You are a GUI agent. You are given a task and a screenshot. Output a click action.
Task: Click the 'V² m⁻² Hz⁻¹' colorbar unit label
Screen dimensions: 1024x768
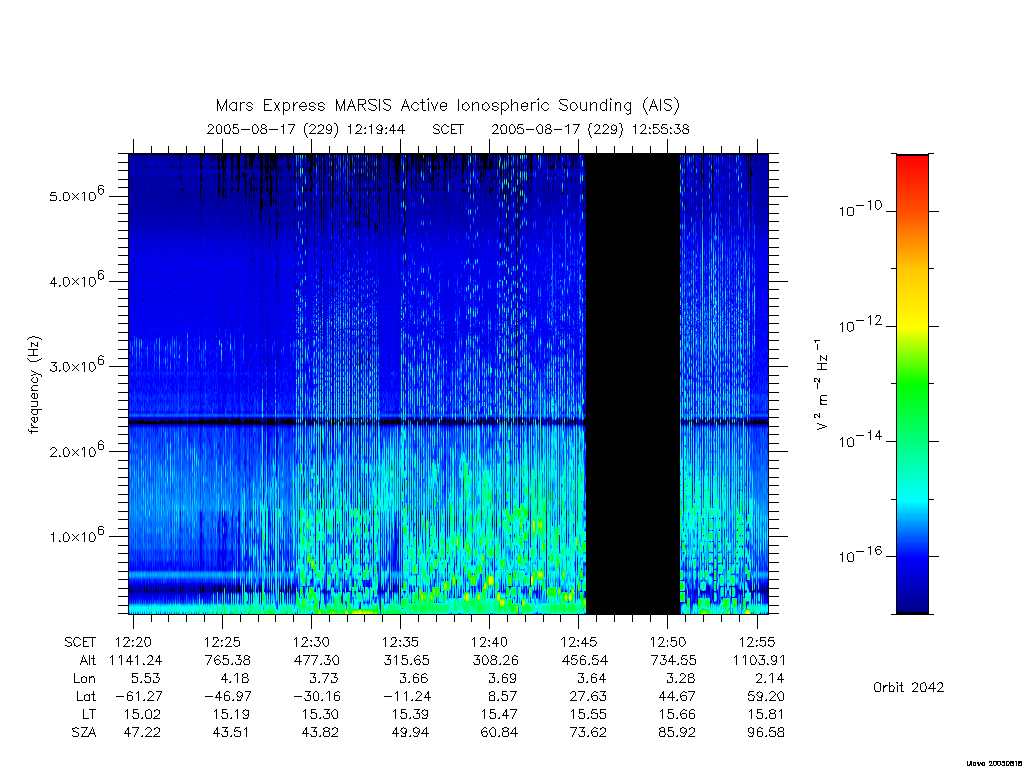tap(823, 385)
